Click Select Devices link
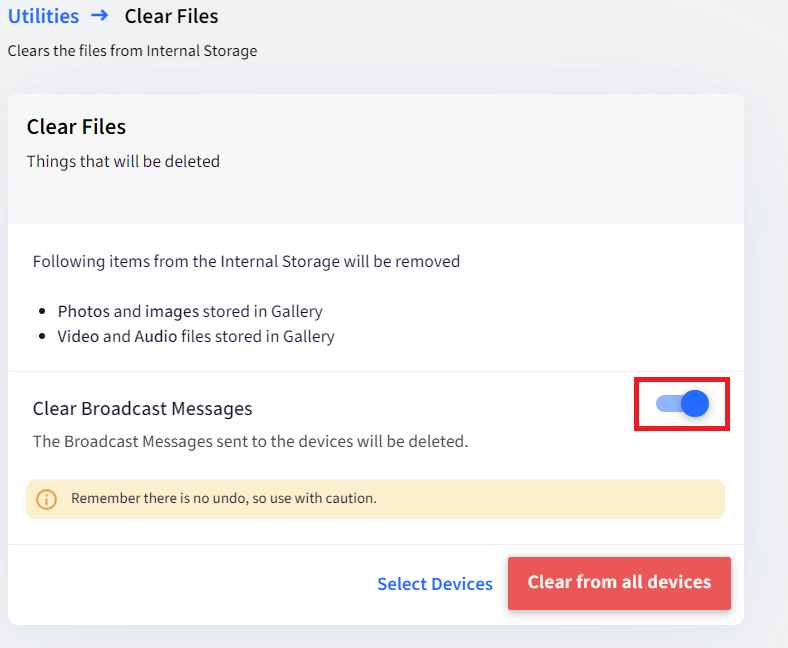 pos(435,584)
